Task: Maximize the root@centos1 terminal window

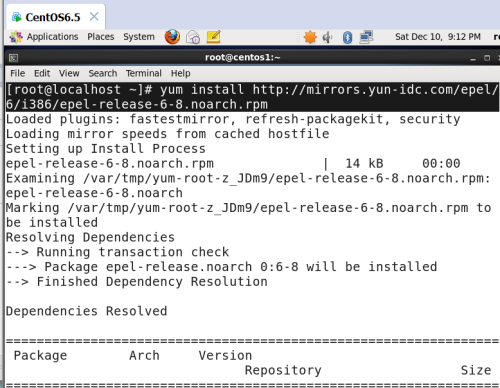Action: [x=487, y=58]
